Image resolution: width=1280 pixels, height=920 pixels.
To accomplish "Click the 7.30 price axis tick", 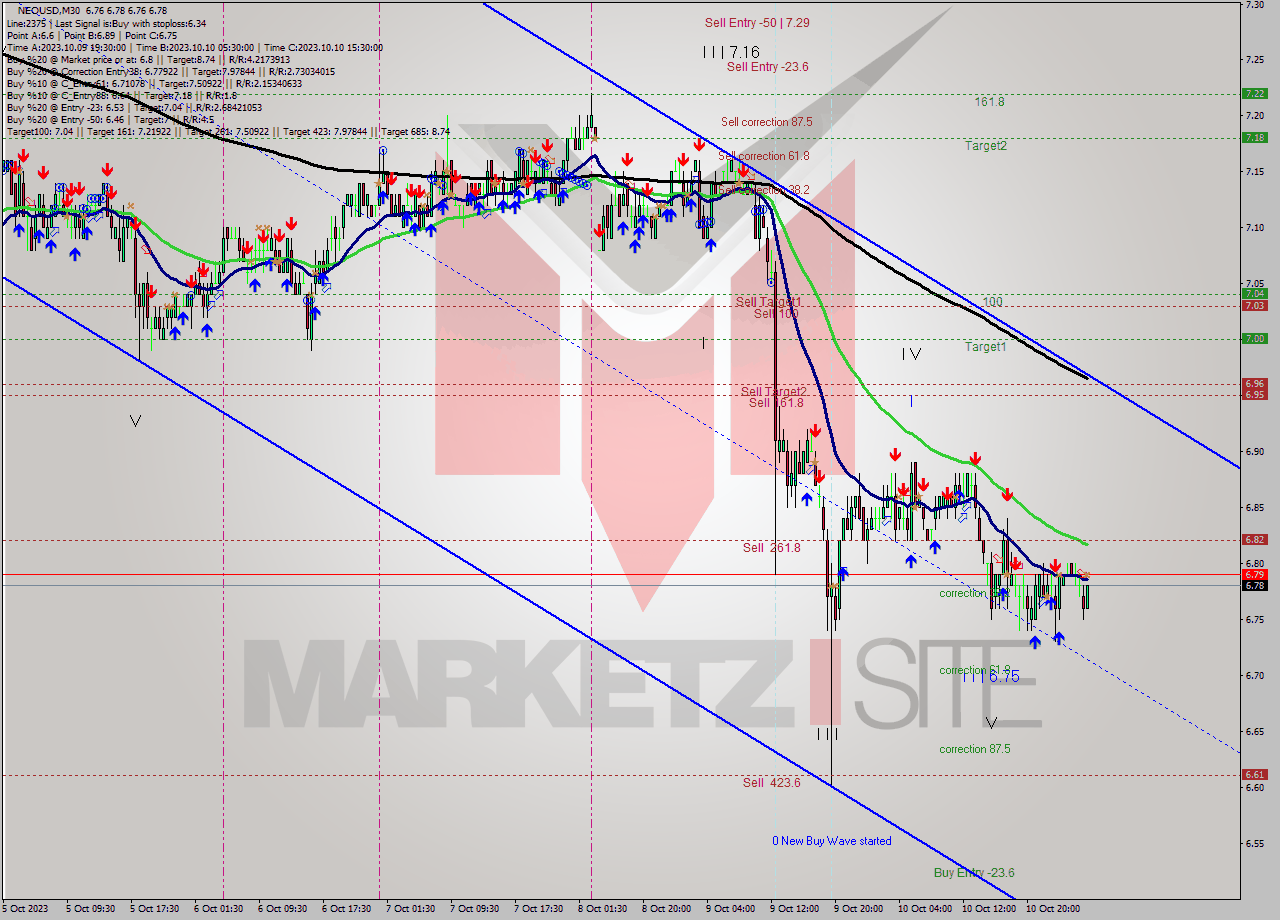I will click(1254, 5).
